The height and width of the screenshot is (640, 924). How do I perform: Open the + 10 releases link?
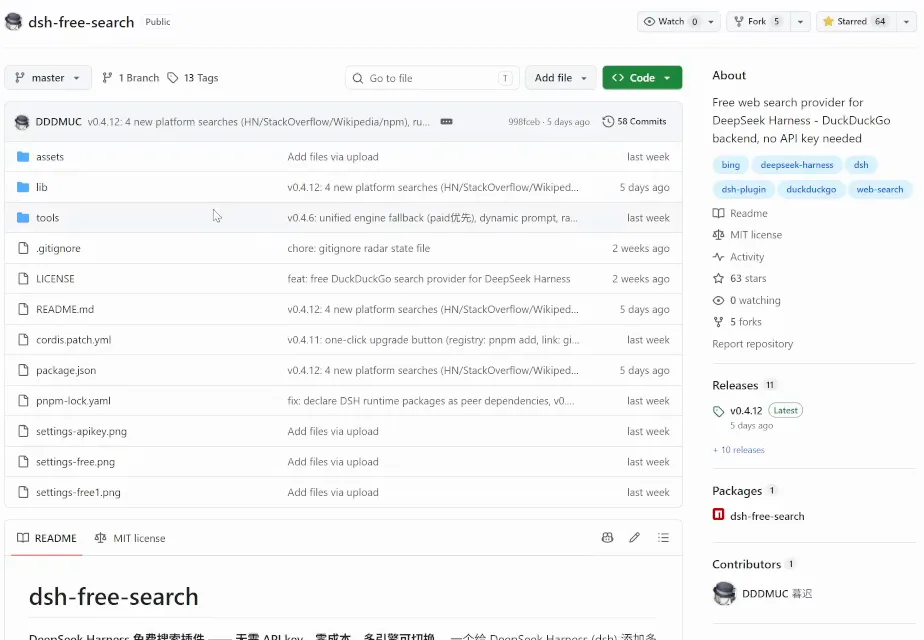[x=738, y=450]
